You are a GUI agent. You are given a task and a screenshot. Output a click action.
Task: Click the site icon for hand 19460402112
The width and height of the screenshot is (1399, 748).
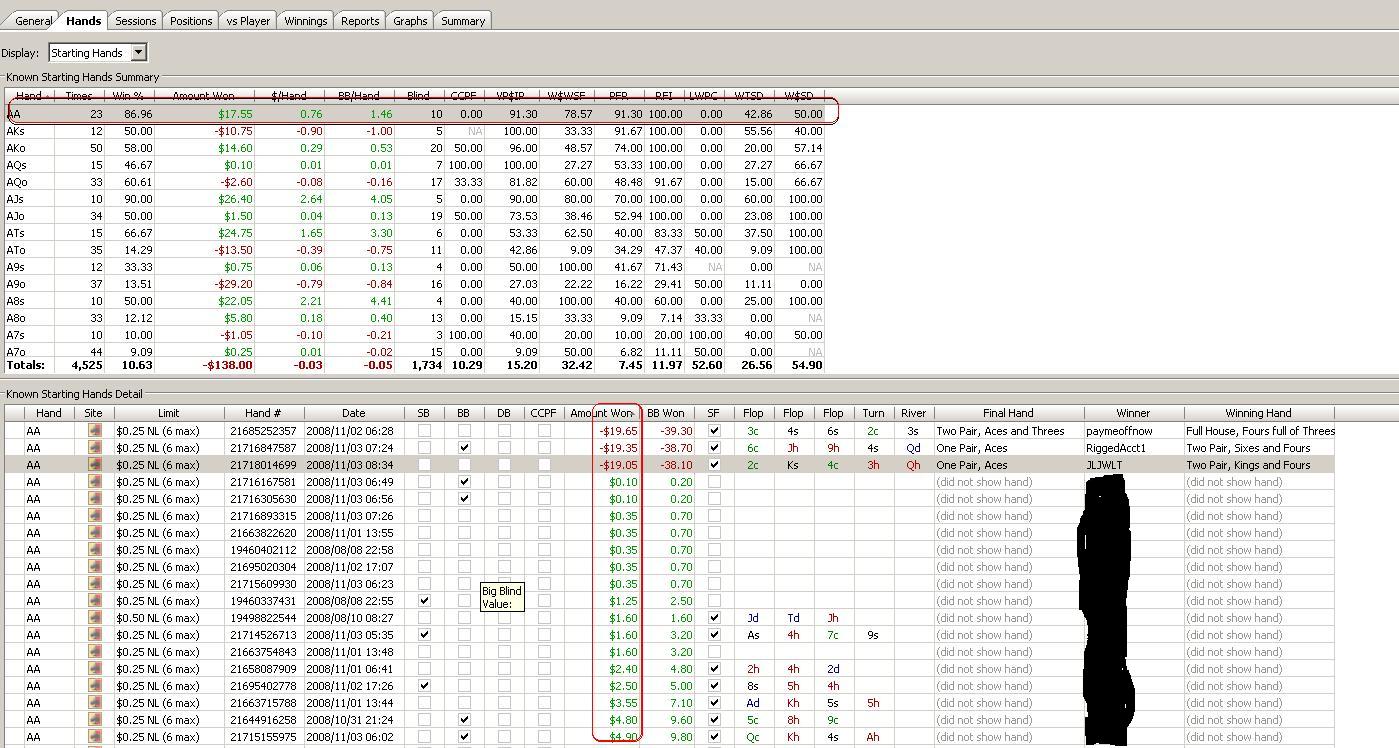point(95,550)
